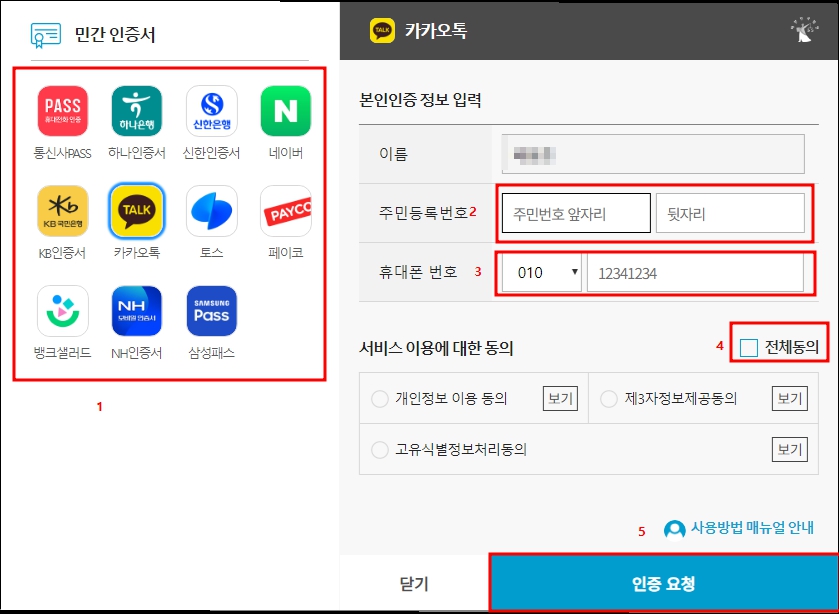The height and width of the screenshot is (614, 839).
Task: Choose the 하나인증서 Hana Bank icon
Action: (137, 111)
